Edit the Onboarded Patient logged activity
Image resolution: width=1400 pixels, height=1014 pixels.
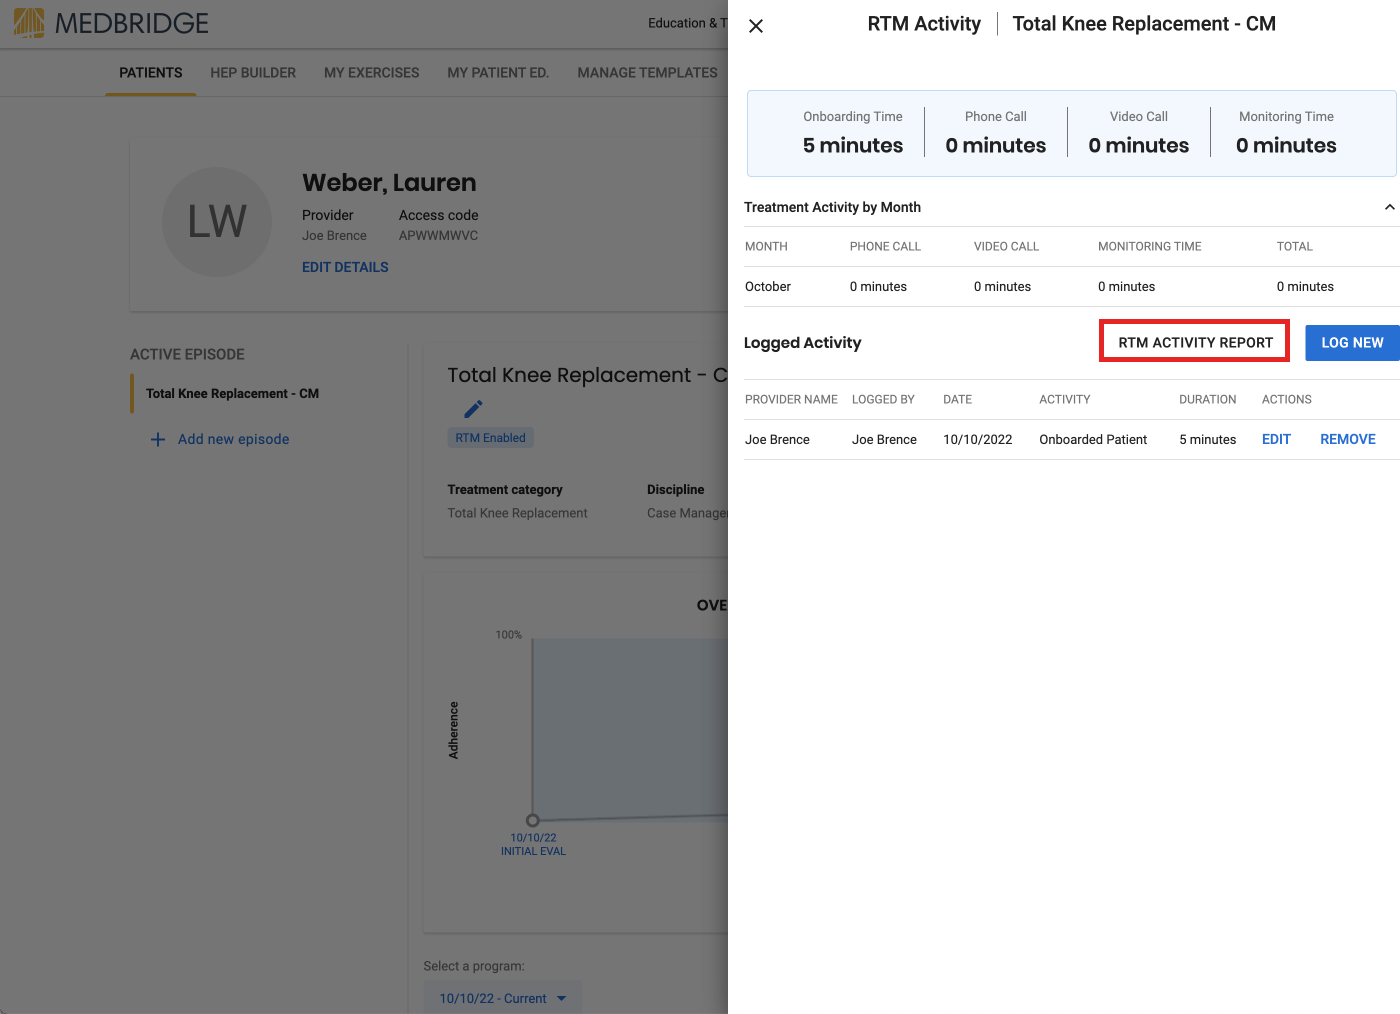point(1276,439)
